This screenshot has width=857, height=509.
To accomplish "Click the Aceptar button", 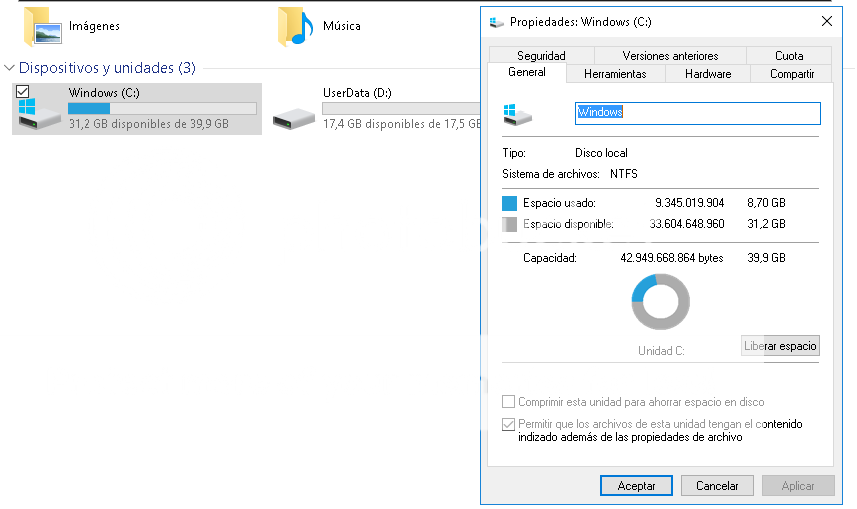I will point(636,486).
